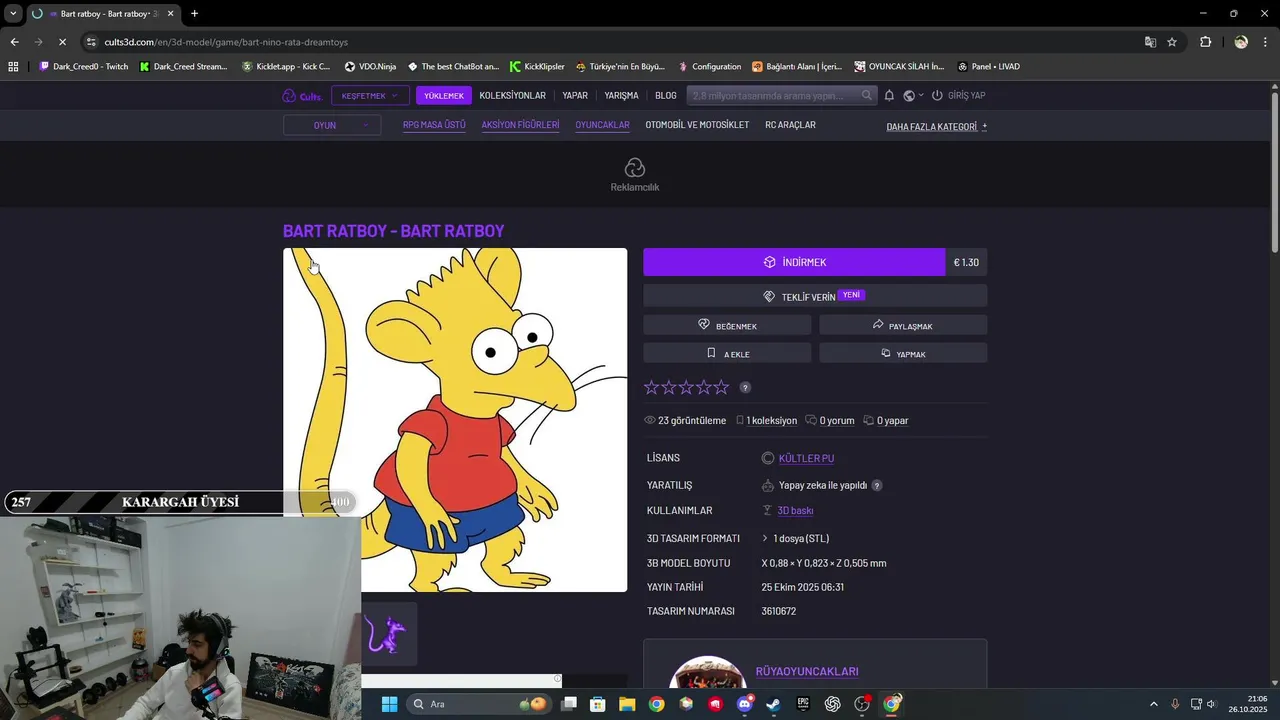This screenshot has height=720, width=1280.
Task: Click the YÜKLEMEK upload button
Action: pos(444,96)
